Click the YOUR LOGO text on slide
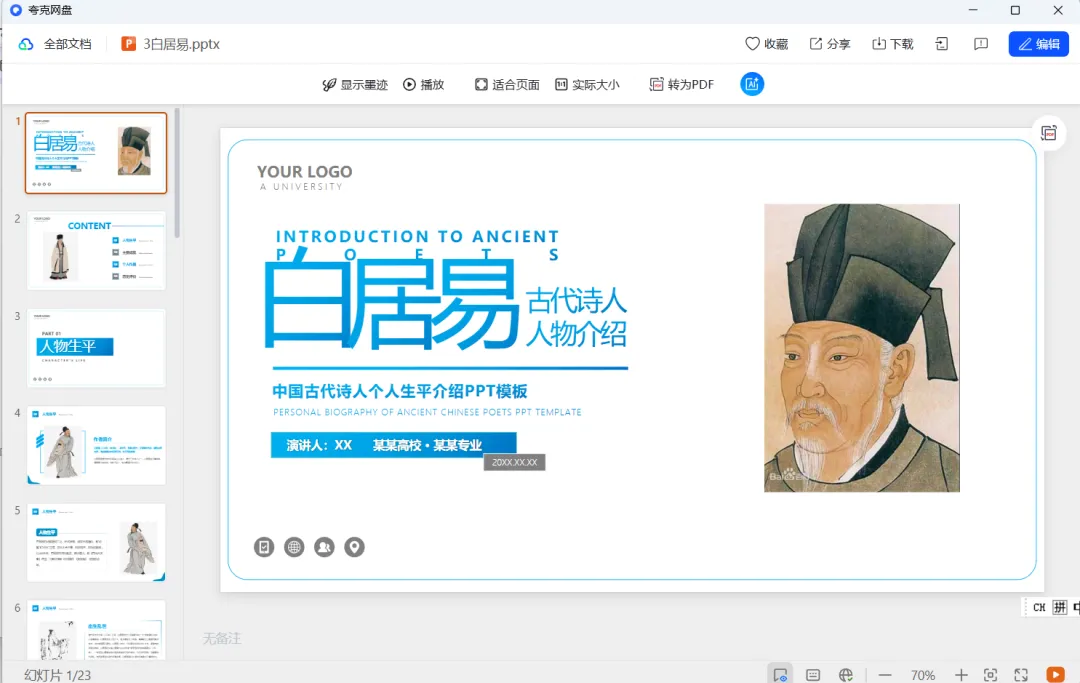1080x683 pixels. click(304, 171)
